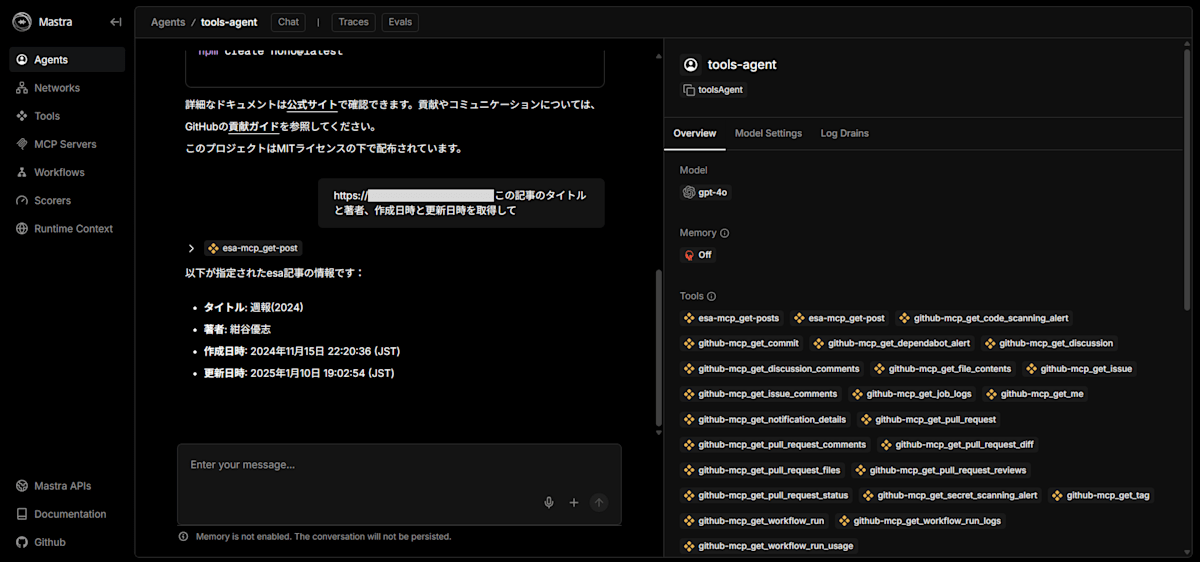Open github-mcp_get_pull_request_files tool
The height and width of the screenshot is (562, 1200).
[x=763, y=470]
